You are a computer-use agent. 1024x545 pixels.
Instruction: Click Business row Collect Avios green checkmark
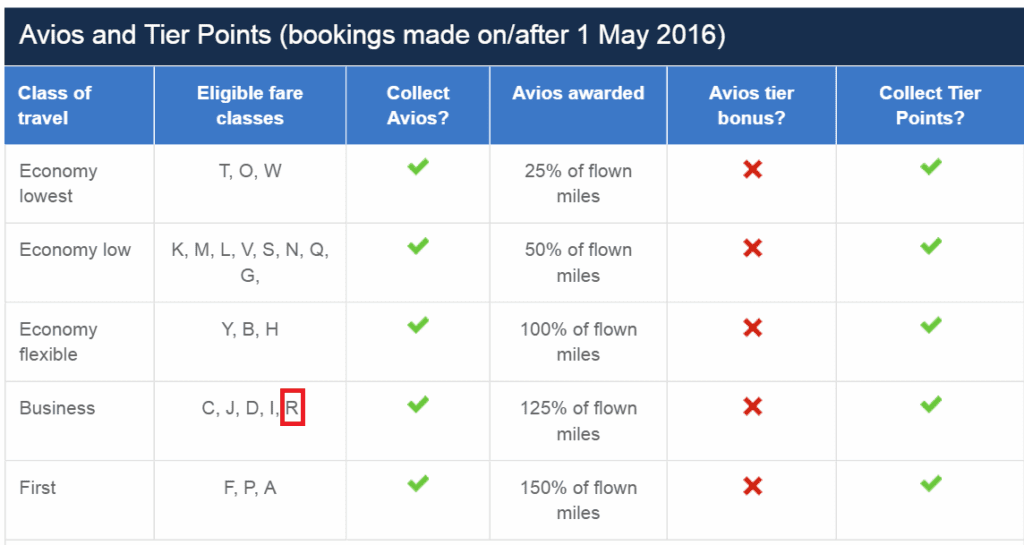point(418,404)
